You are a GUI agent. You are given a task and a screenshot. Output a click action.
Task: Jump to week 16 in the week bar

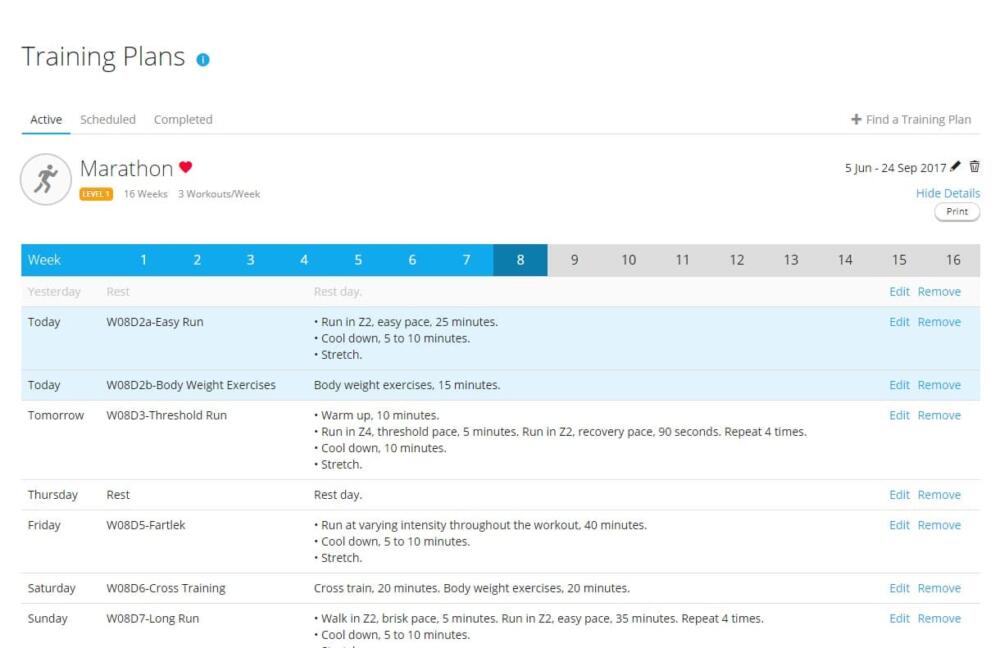(953, 260)
